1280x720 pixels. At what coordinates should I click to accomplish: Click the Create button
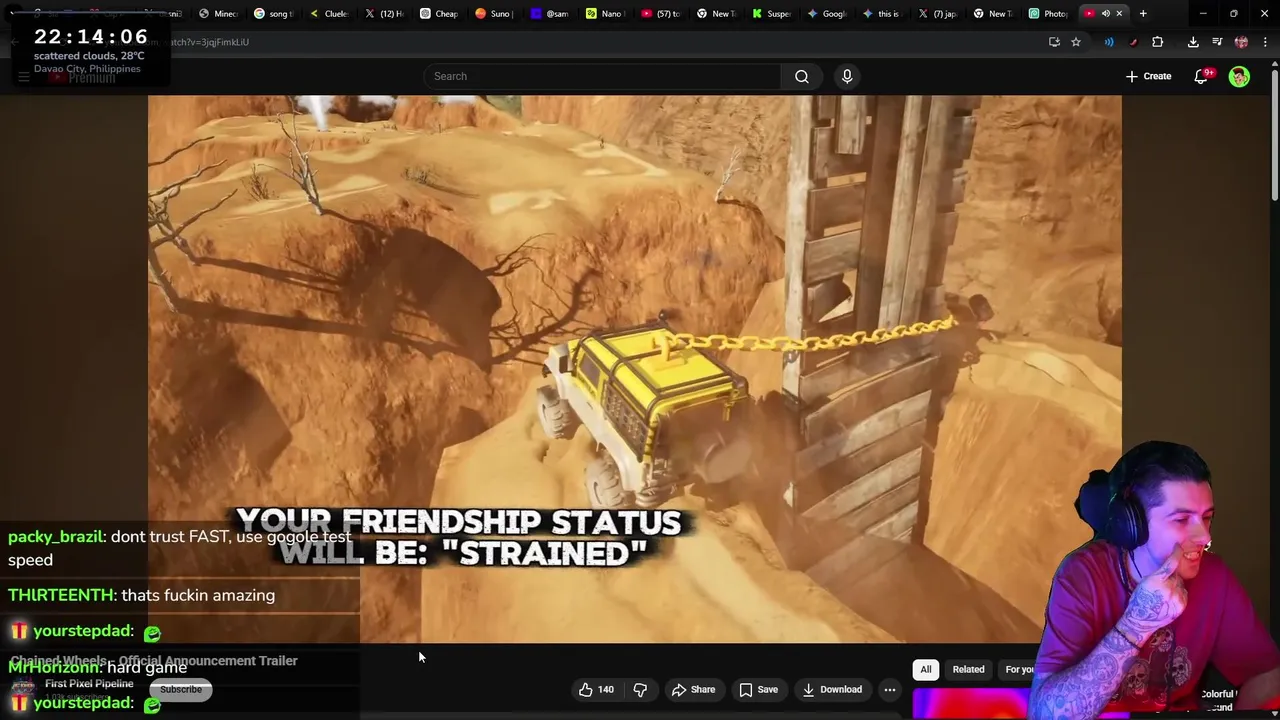(x=1148, y=76)
